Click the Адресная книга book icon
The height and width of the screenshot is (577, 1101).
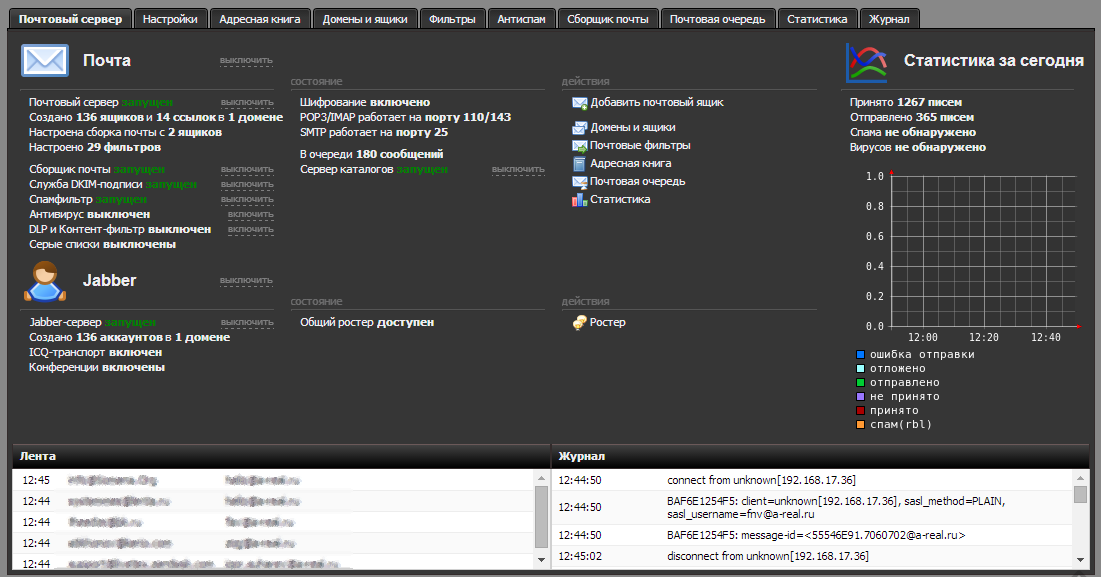pyautogui.click(x=579, y=164)
